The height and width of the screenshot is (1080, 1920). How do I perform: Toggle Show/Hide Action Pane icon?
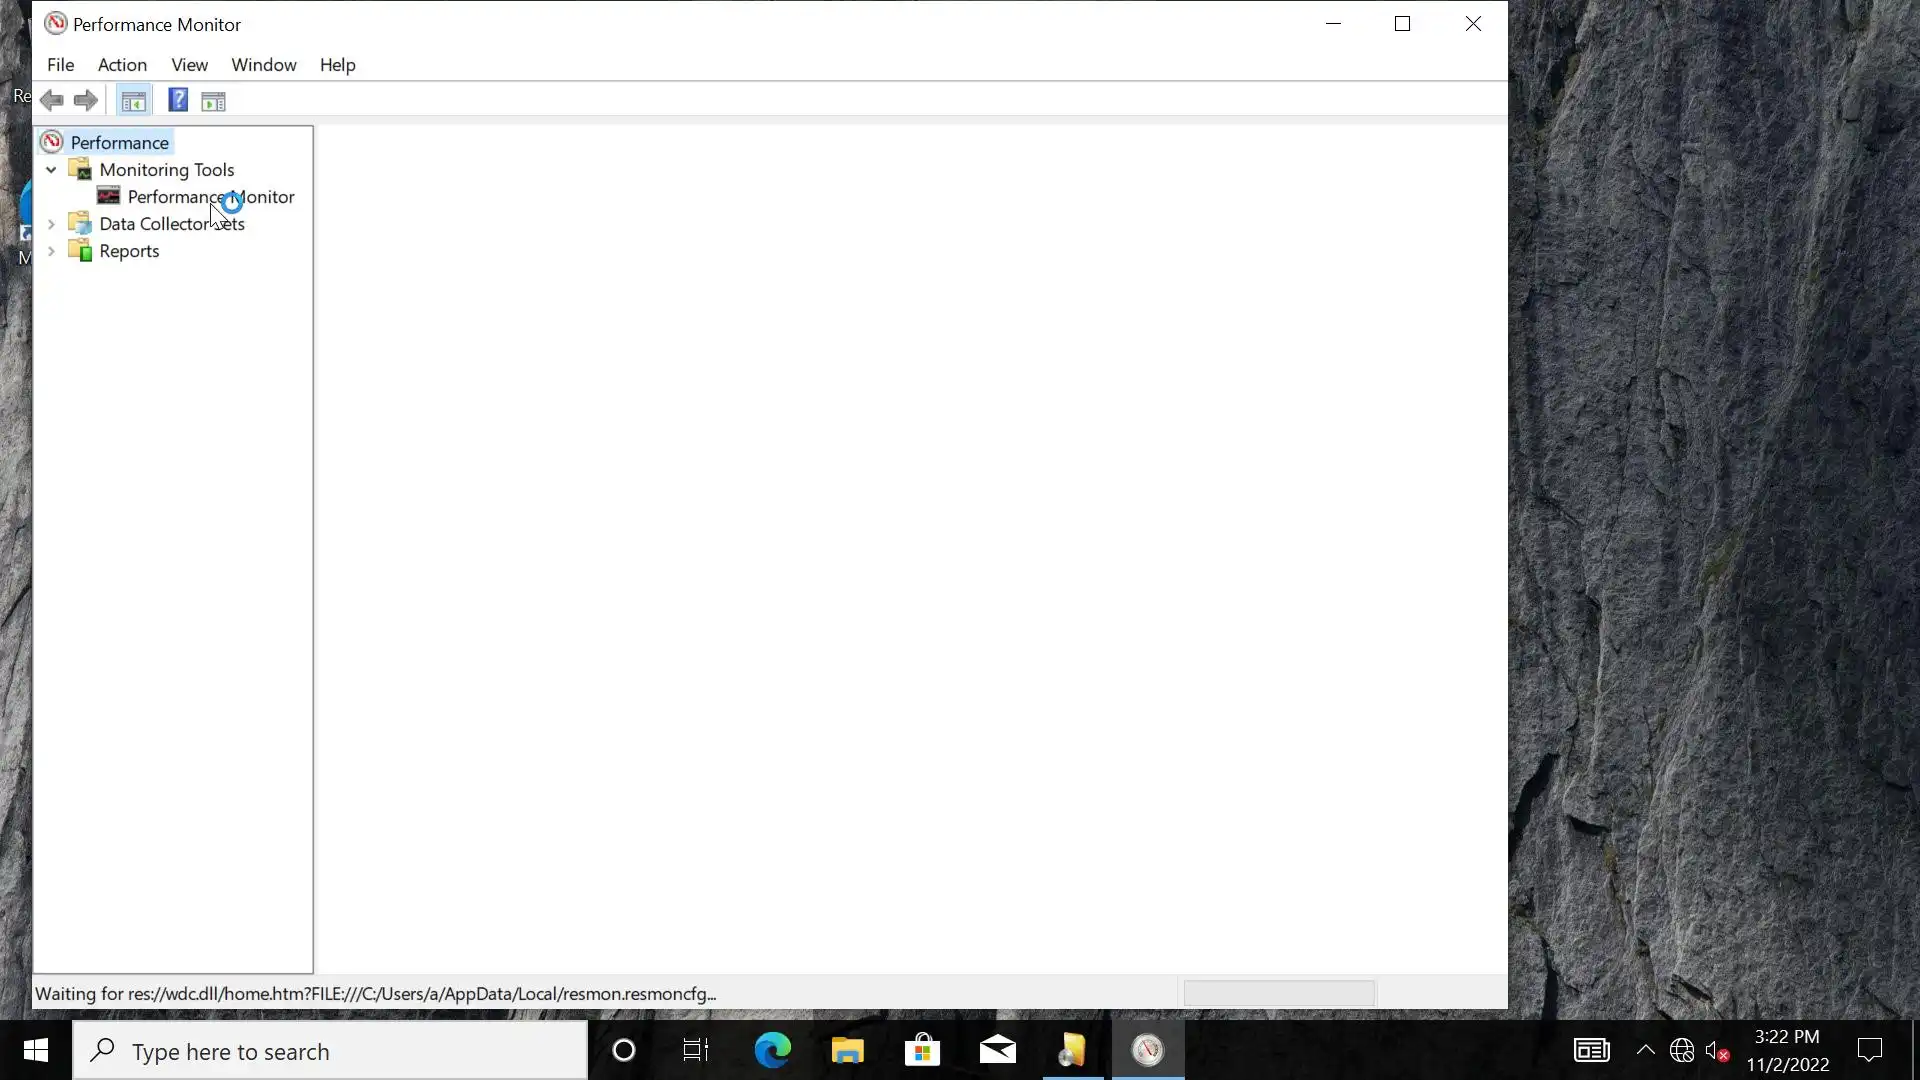[x=213, y=101]
